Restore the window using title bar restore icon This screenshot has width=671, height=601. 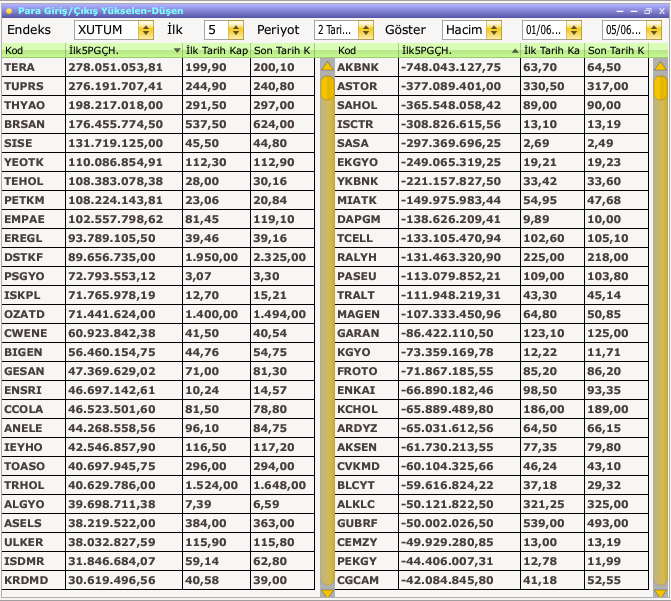pos(647,11)
